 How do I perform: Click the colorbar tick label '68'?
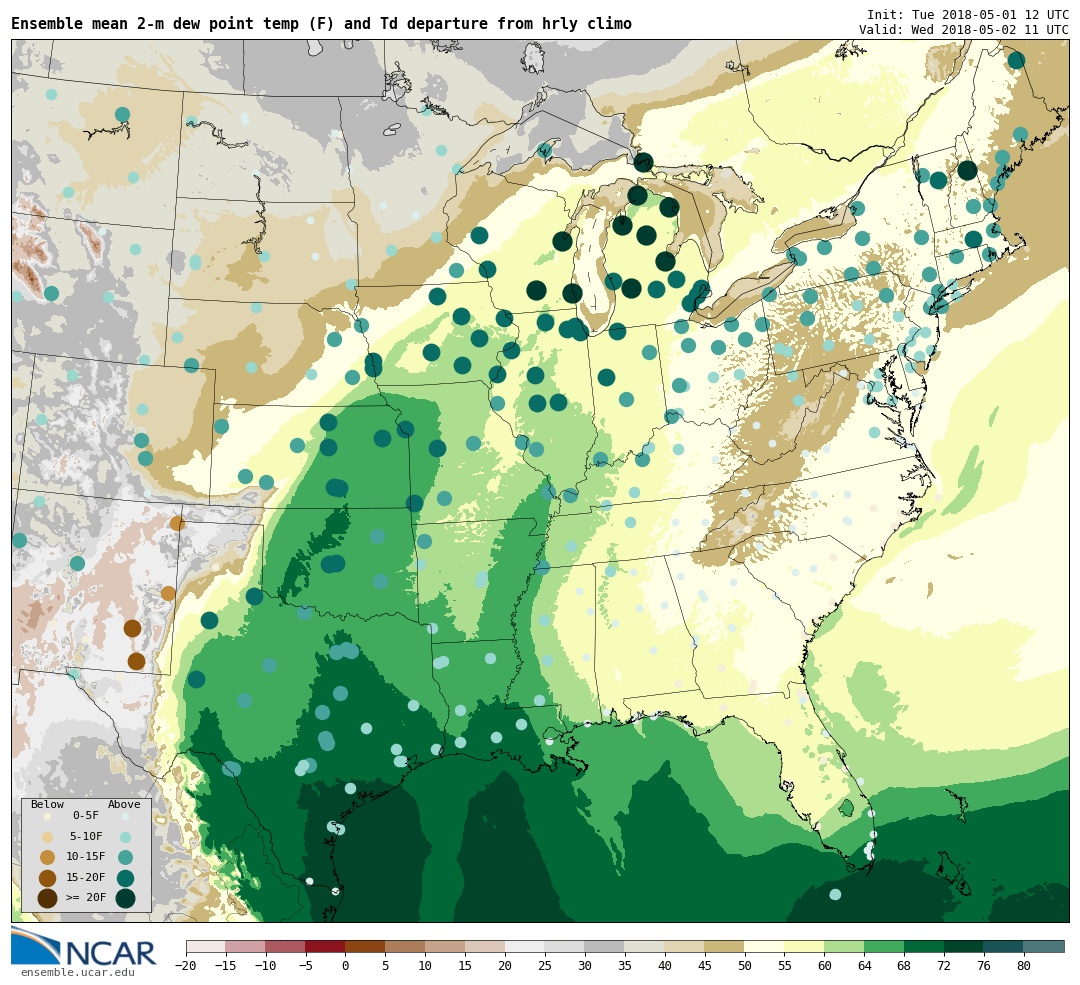(x=904, y=966)
